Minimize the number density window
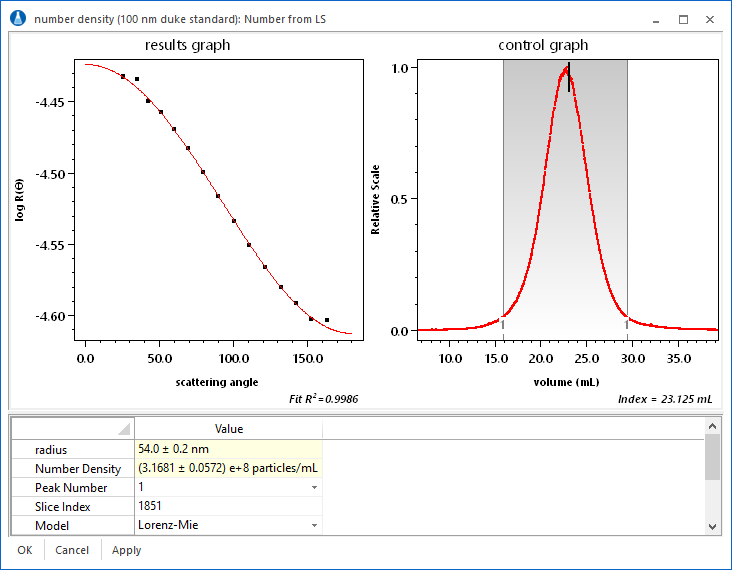 (x=657, y=19)
